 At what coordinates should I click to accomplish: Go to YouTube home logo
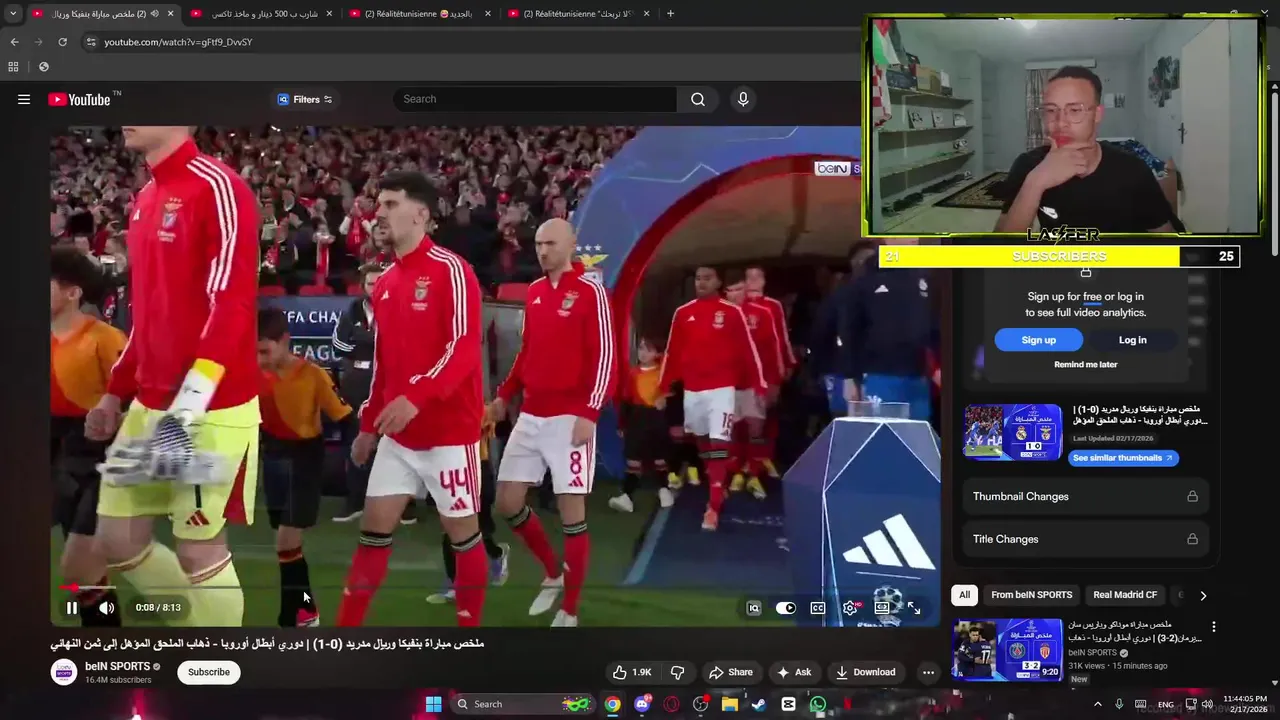[79, 99]
